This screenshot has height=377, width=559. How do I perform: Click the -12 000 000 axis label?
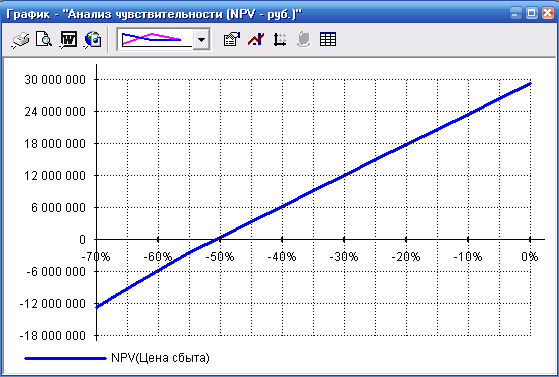tap(53, 304)
